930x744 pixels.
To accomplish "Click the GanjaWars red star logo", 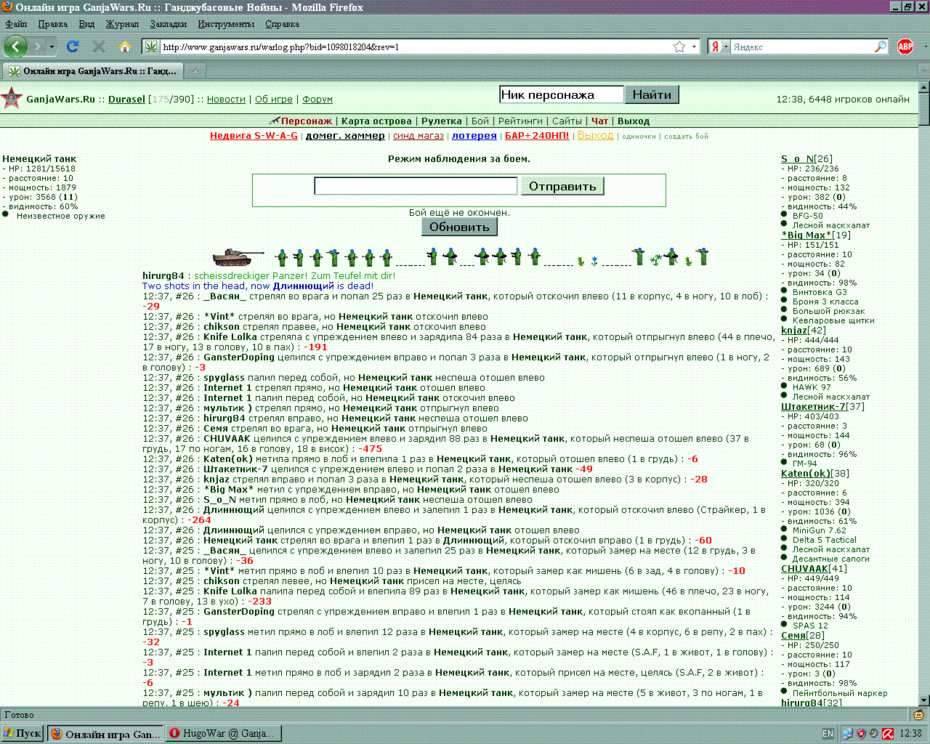I will click(x=11, y=98).
